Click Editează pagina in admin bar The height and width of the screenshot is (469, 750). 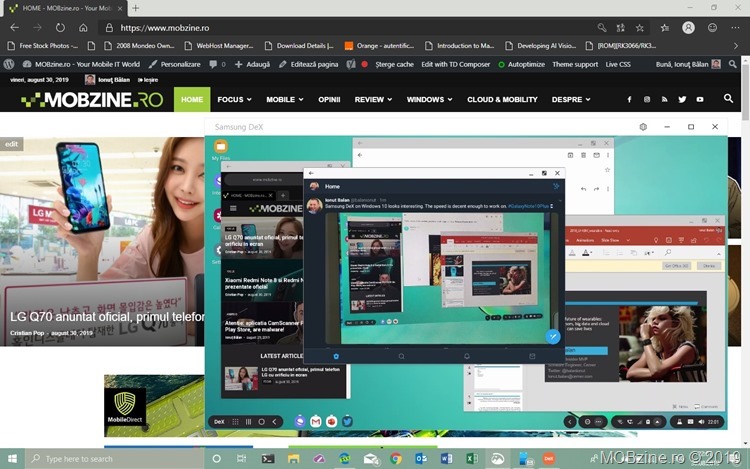tap(309, 64)
